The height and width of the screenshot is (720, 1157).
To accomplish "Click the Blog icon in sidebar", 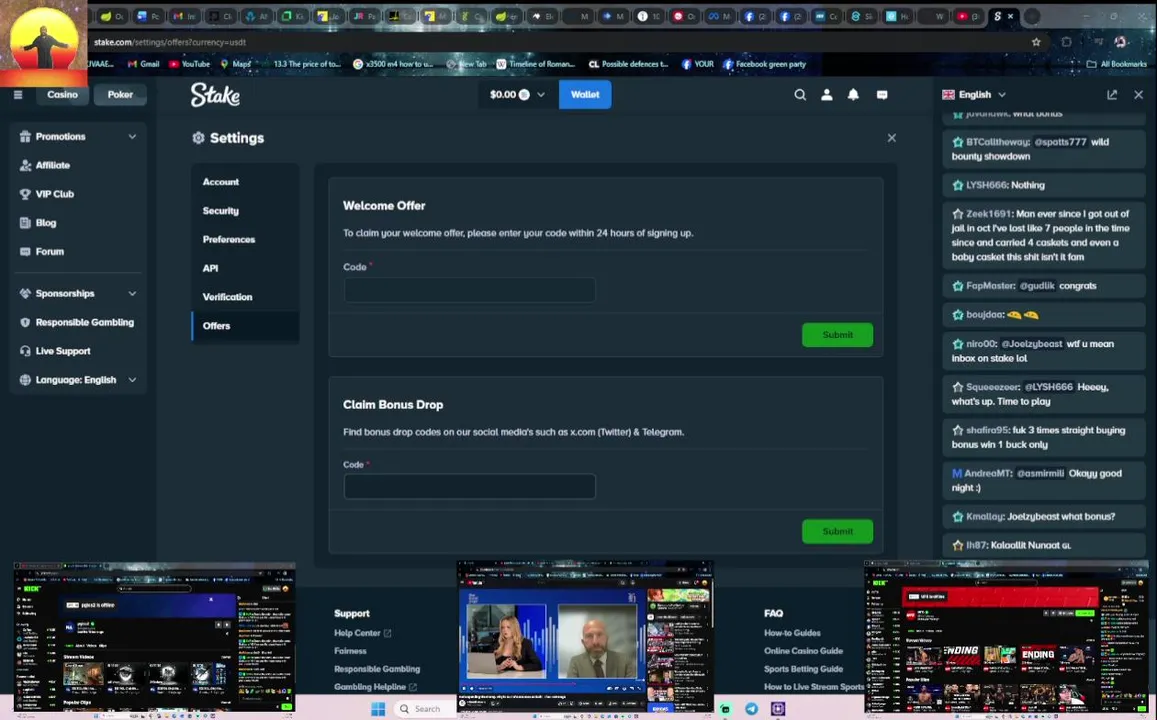I will click(x=25, y=223).
